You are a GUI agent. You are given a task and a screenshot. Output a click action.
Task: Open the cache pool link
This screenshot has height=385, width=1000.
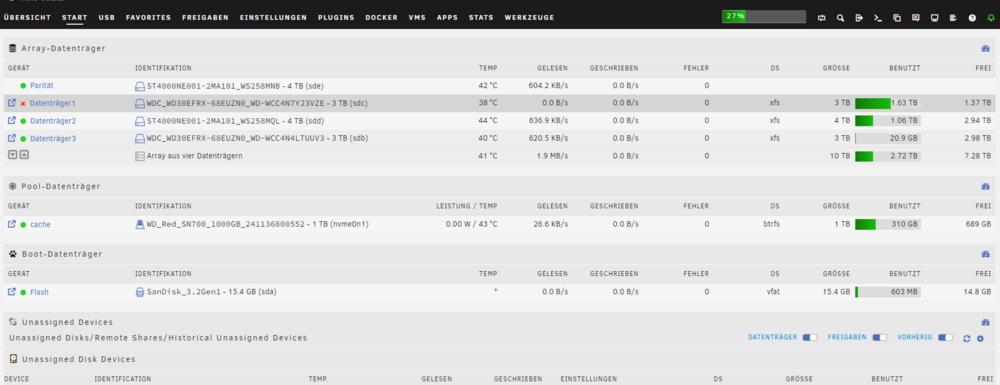point(40,224)
